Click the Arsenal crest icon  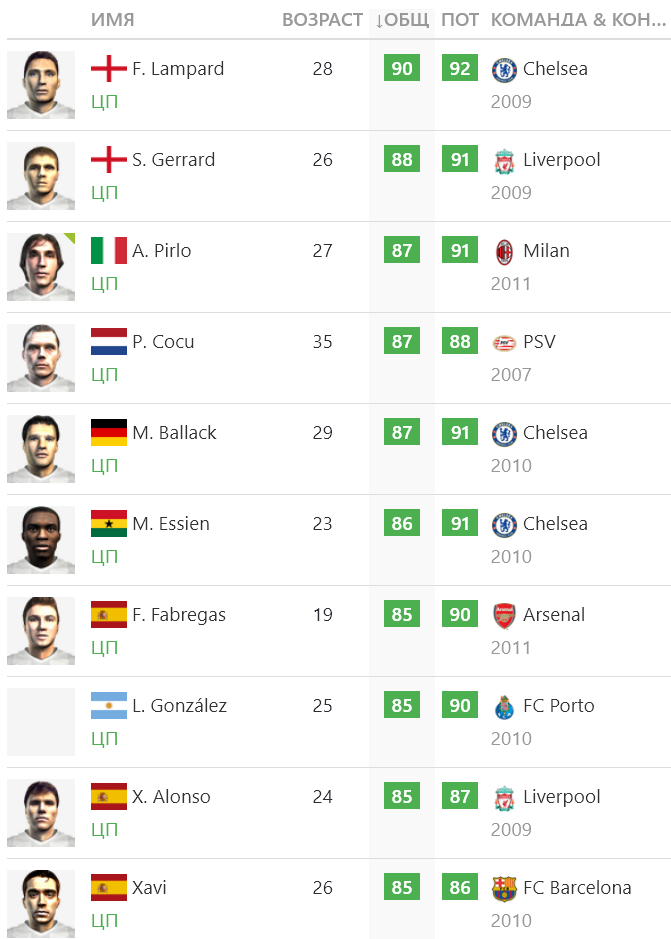(x=503, y=615)
